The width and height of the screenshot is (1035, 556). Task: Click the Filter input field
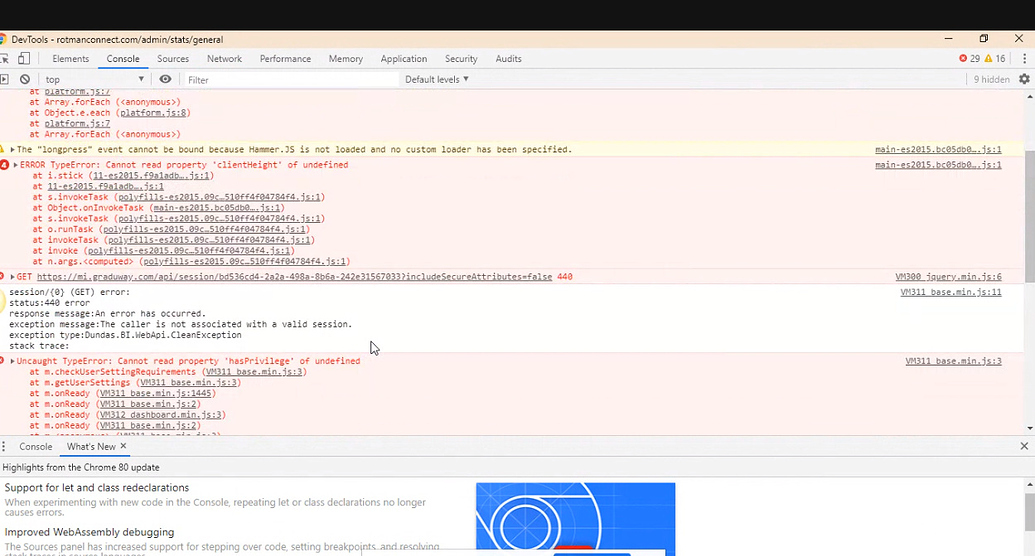click(x=290, y=79)
